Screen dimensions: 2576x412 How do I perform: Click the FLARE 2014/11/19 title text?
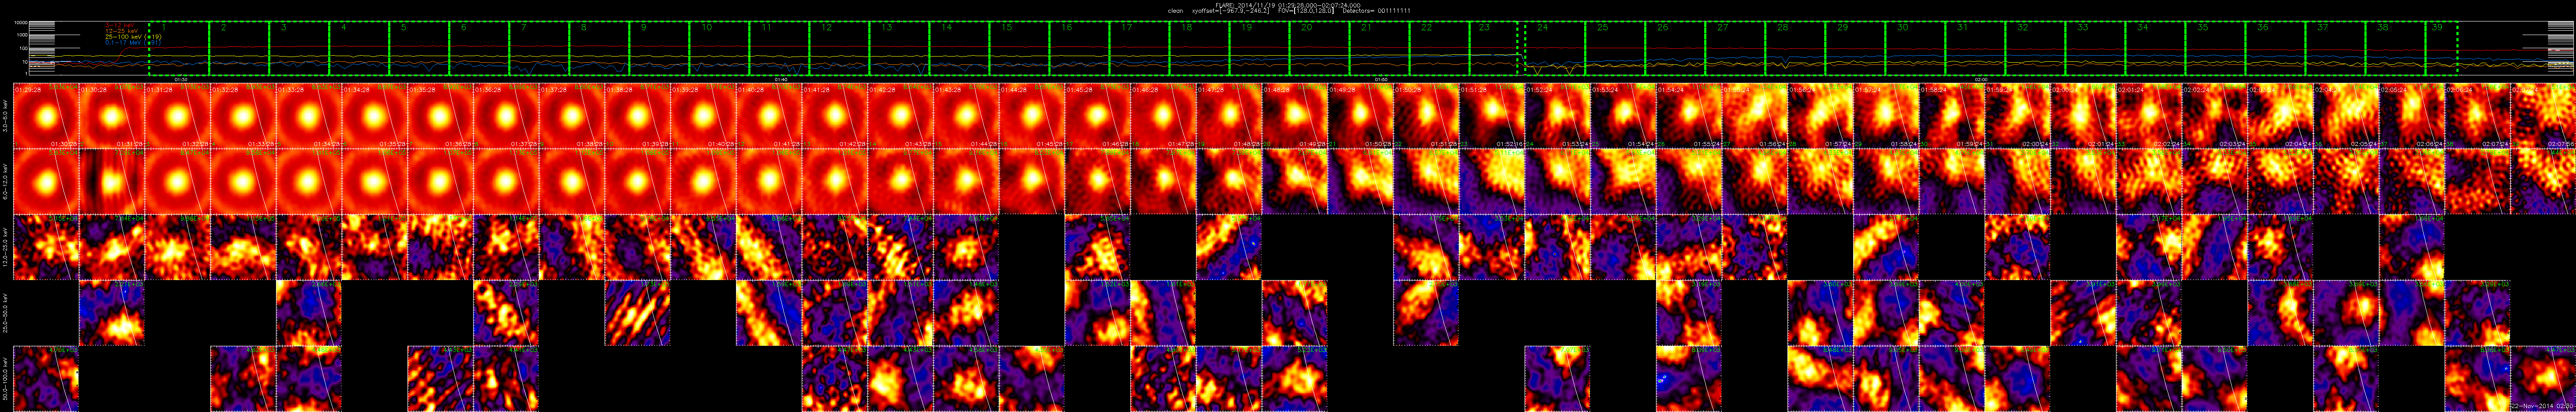pos(1288,4)
